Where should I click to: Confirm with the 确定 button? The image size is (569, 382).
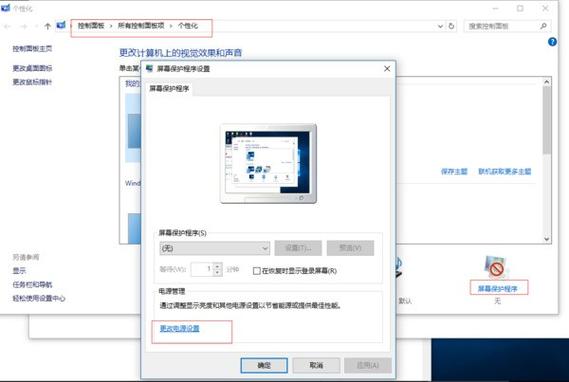coord(264,365)
